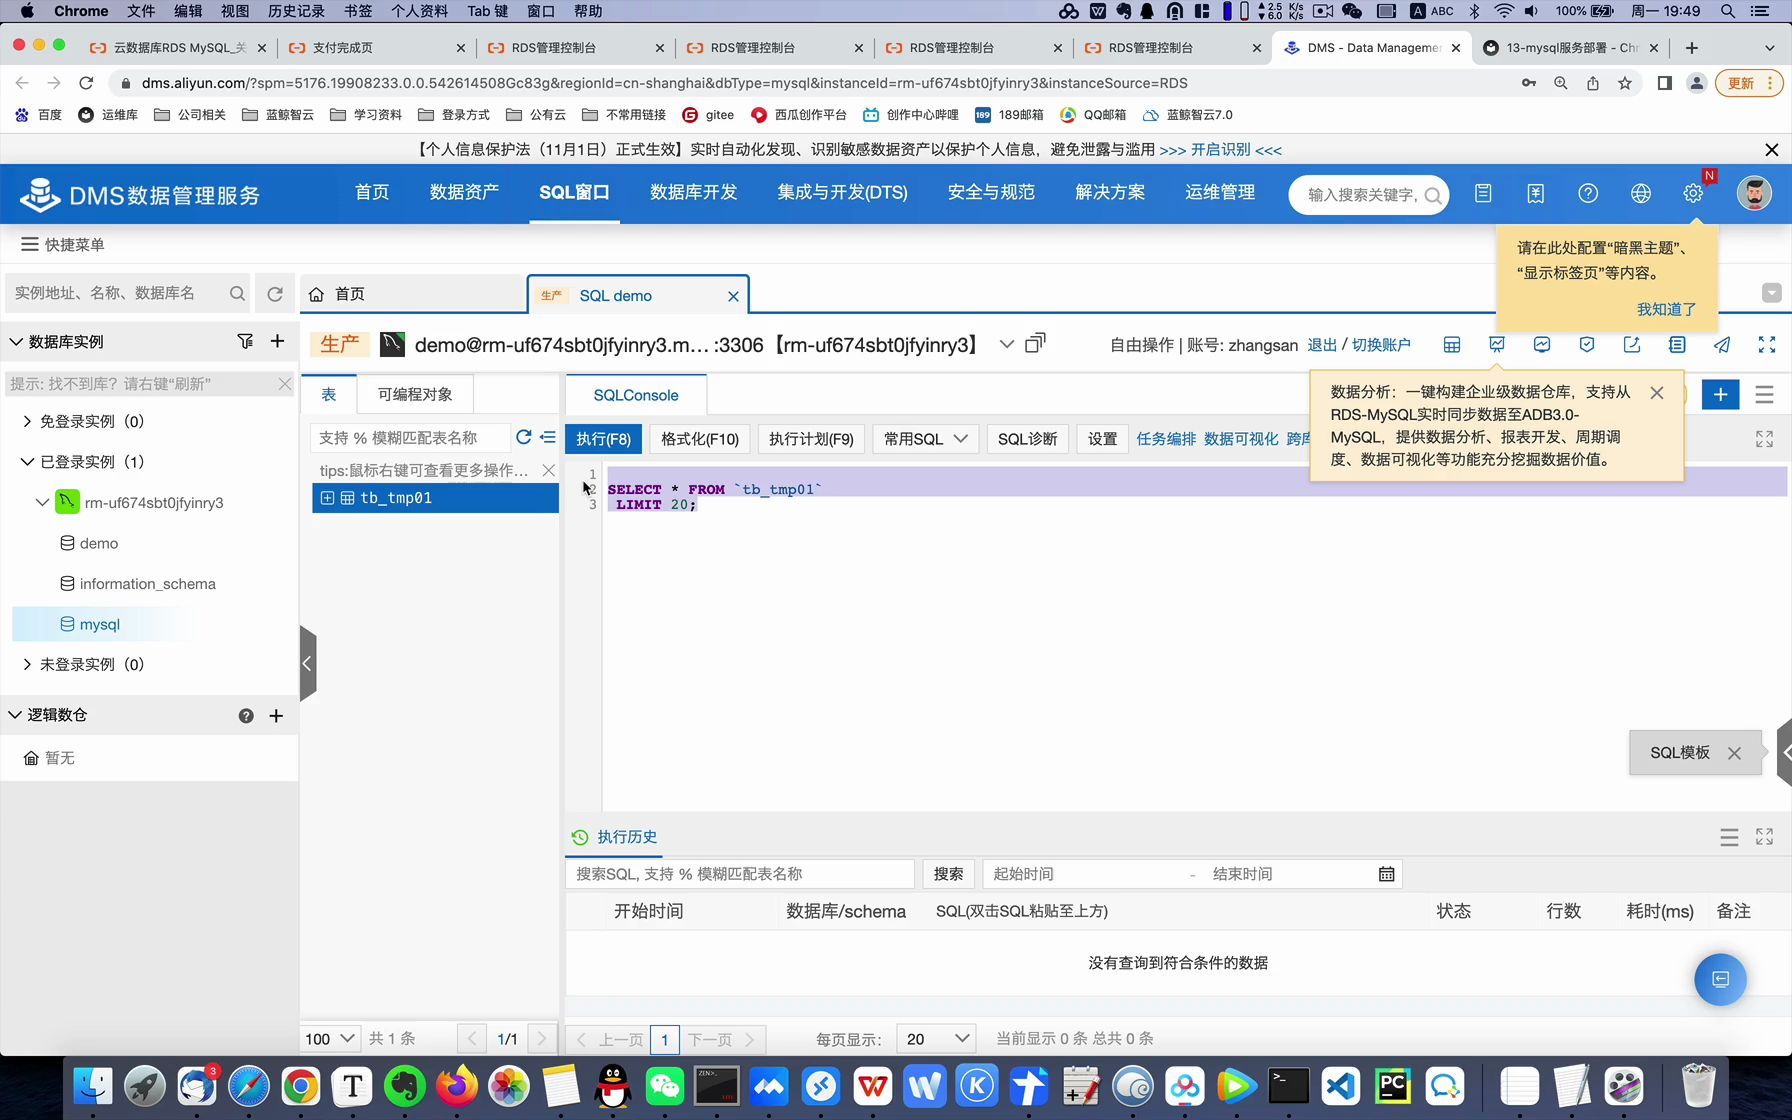Open the help question mark icon
This screenshot has width=1792, height=1120.
[1588, 194]
